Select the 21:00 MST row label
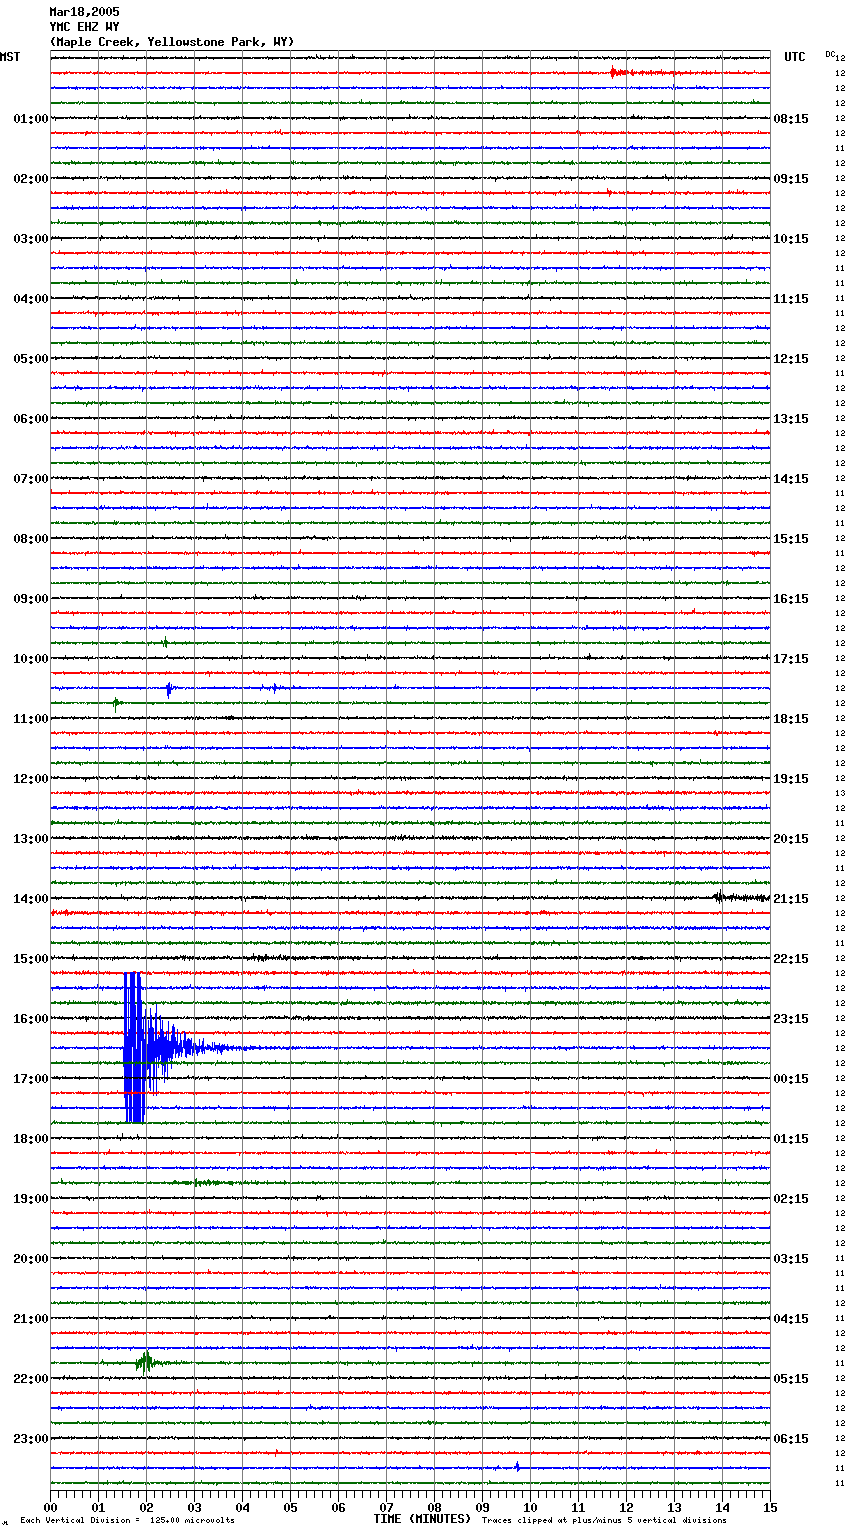 [31, 1319]
